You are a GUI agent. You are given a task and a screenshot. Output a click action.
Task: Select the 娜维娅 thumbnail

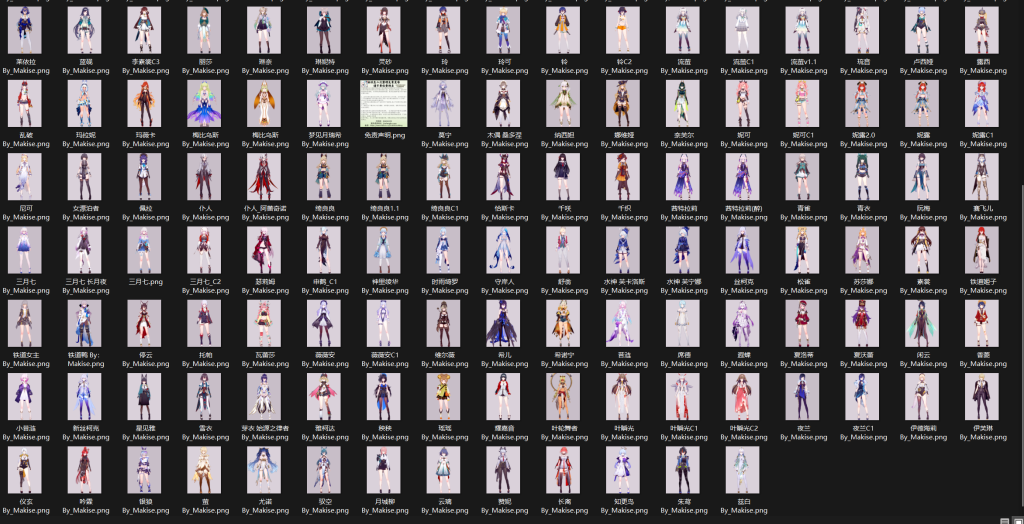click(622, 103)
